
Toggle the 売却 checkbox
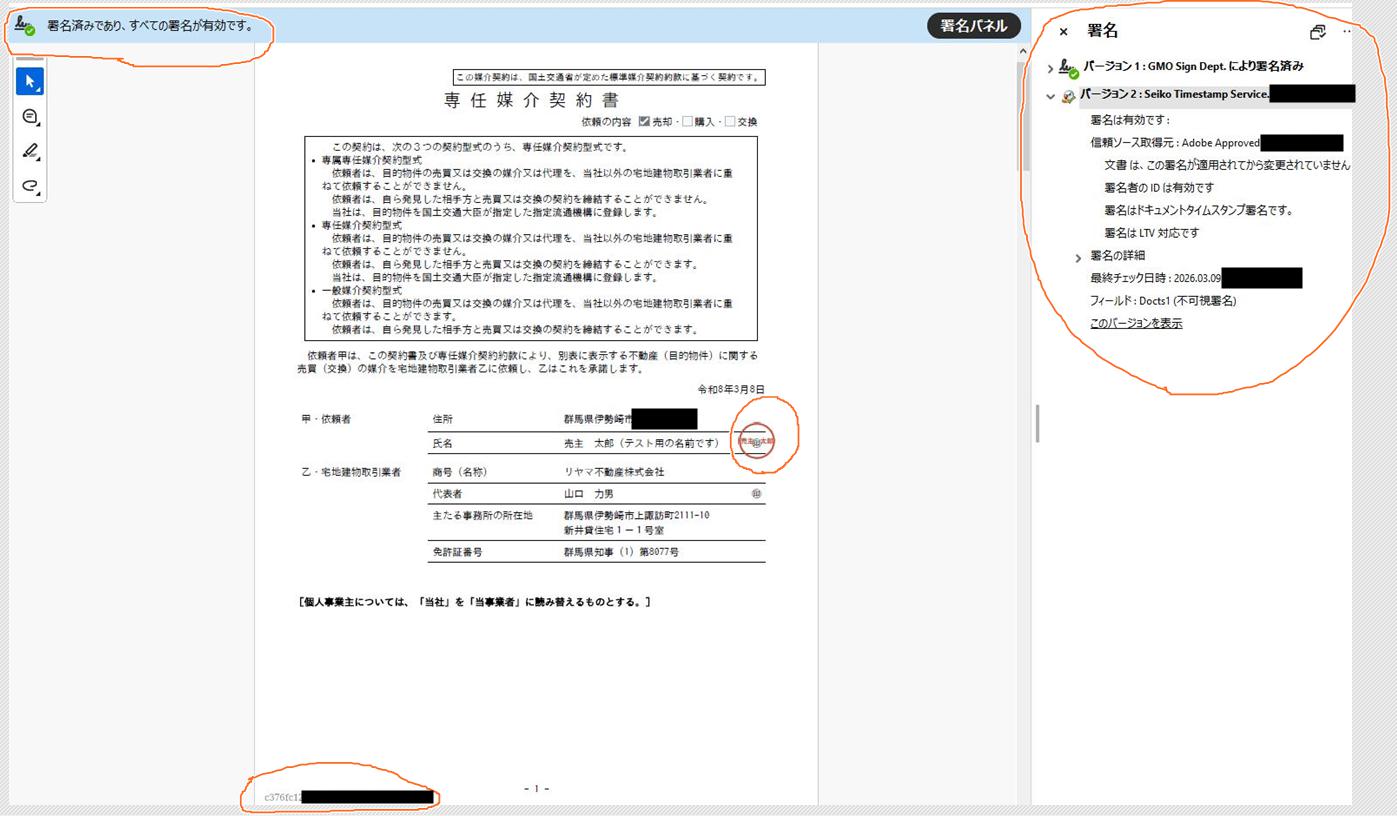(644, 122)
